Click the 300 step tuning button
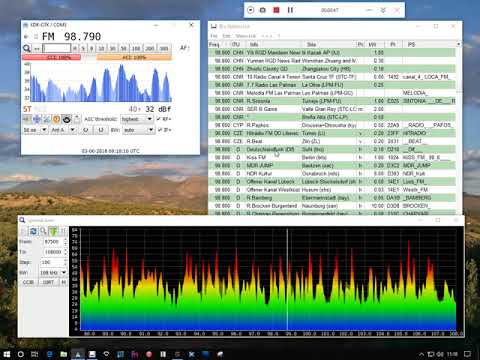This screenshot has height=360, width=480. click(164, 49)
